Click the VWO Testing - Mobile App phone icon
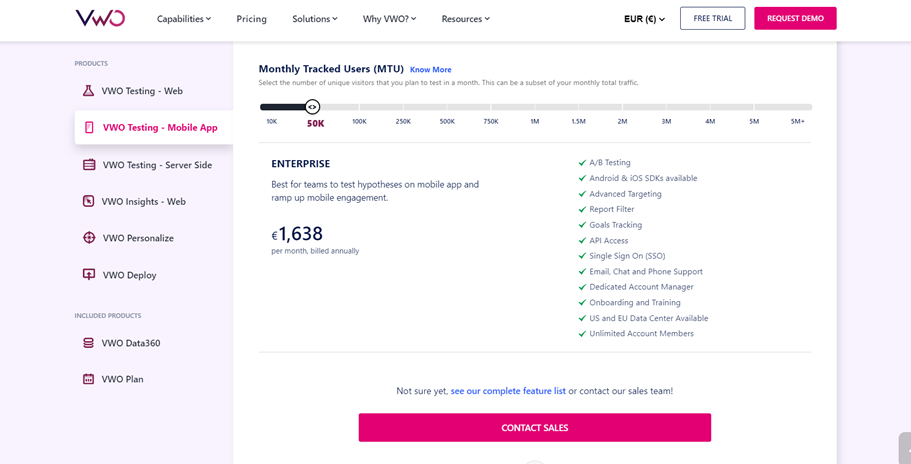Image resolution: width=911 pixels, height=464 pixels. coord(89,128)
